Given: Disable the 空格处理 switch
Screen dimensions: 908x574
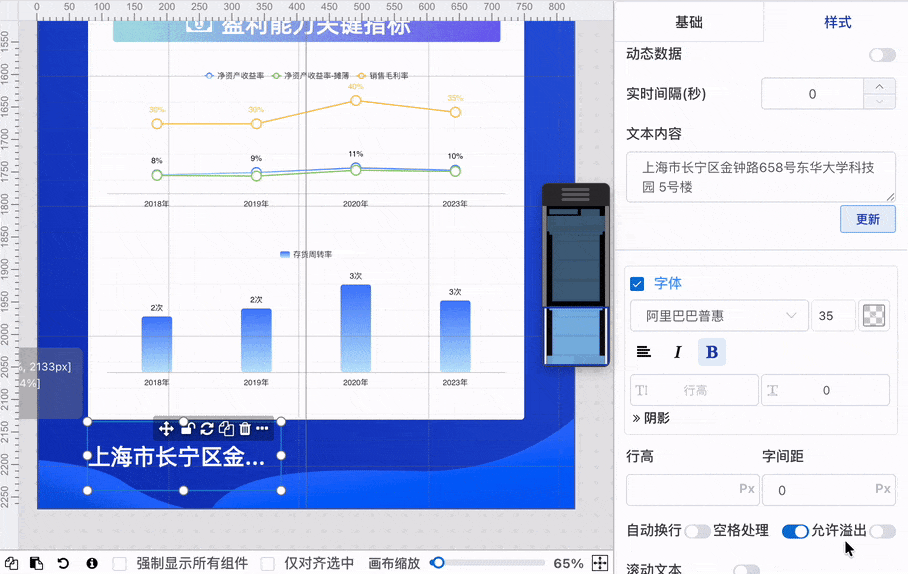Looking at the screenshot, I should point(795,531).
